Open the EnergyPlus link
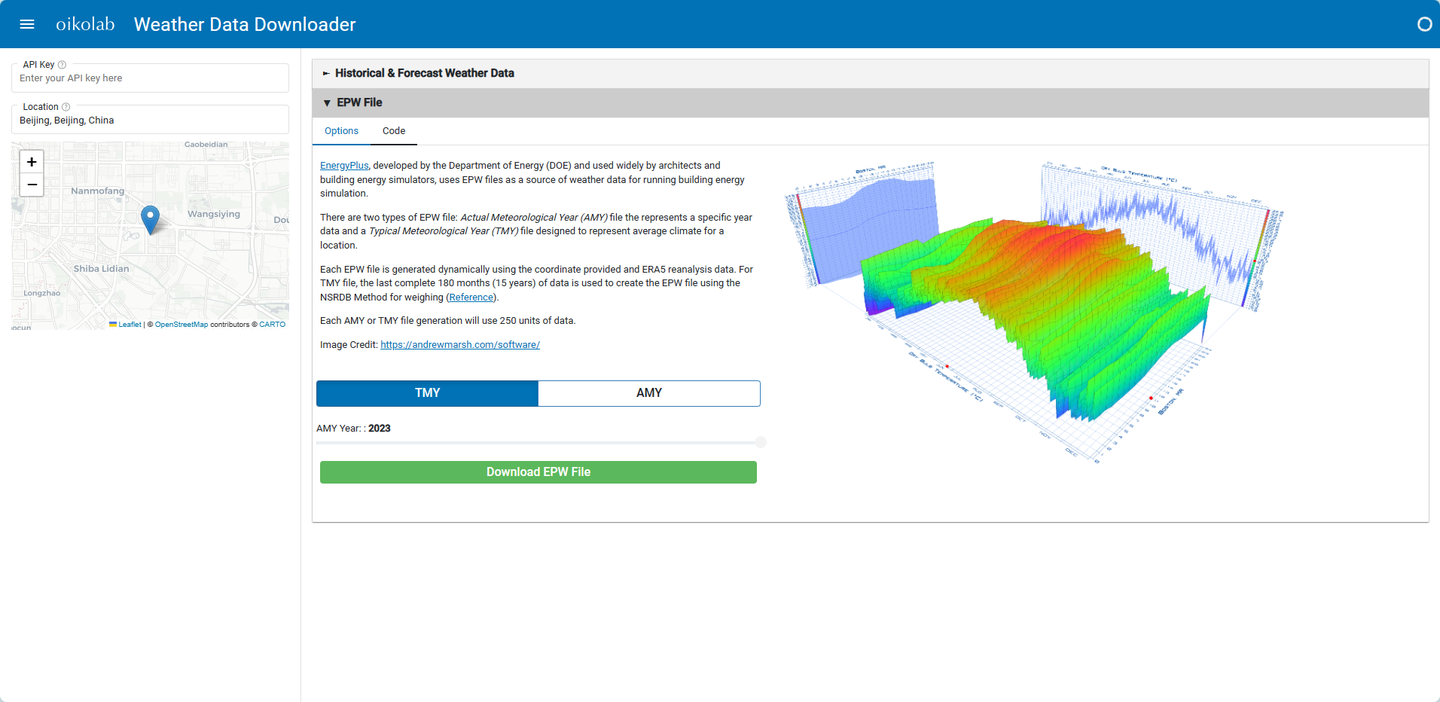Viewport: 1440px width, 702px height. [x=345, y=165]
